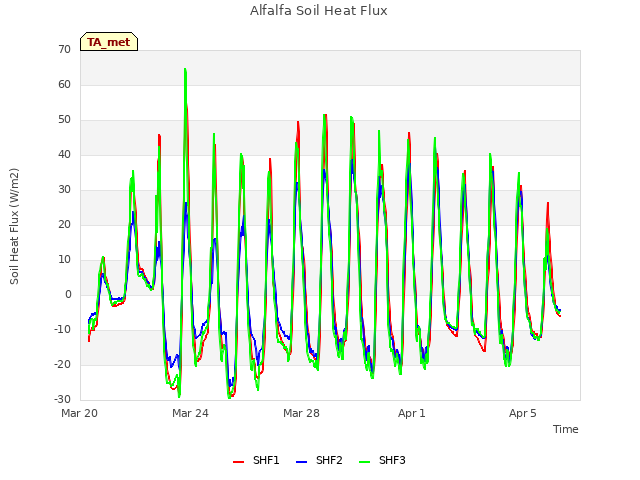This screenshot has height=480, width=640.
Task: Click the Apr 5 x-axis tick label
Action: coord(523,413)
